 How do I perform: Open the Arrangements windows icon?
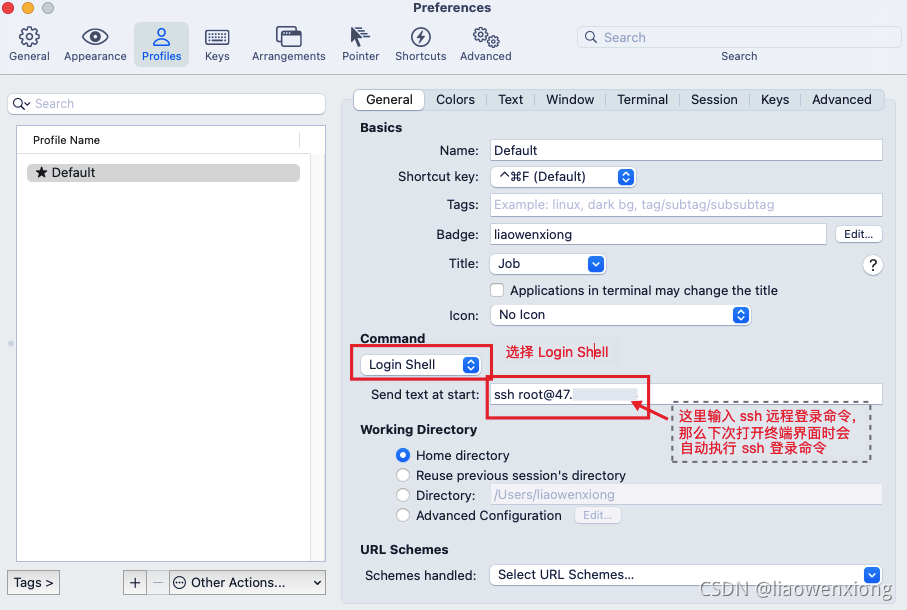pyautogui.click(x=288, y=37)
